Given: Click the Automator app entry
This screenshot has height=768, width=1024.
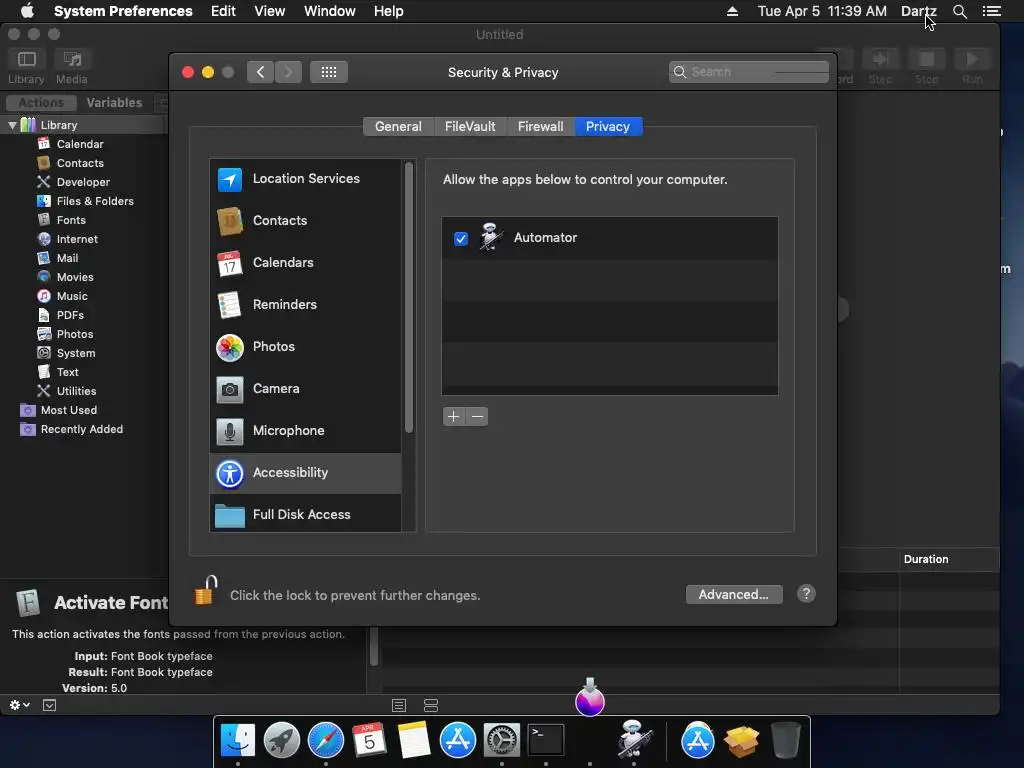Looking at the screenshot, I should click(609, 238).
